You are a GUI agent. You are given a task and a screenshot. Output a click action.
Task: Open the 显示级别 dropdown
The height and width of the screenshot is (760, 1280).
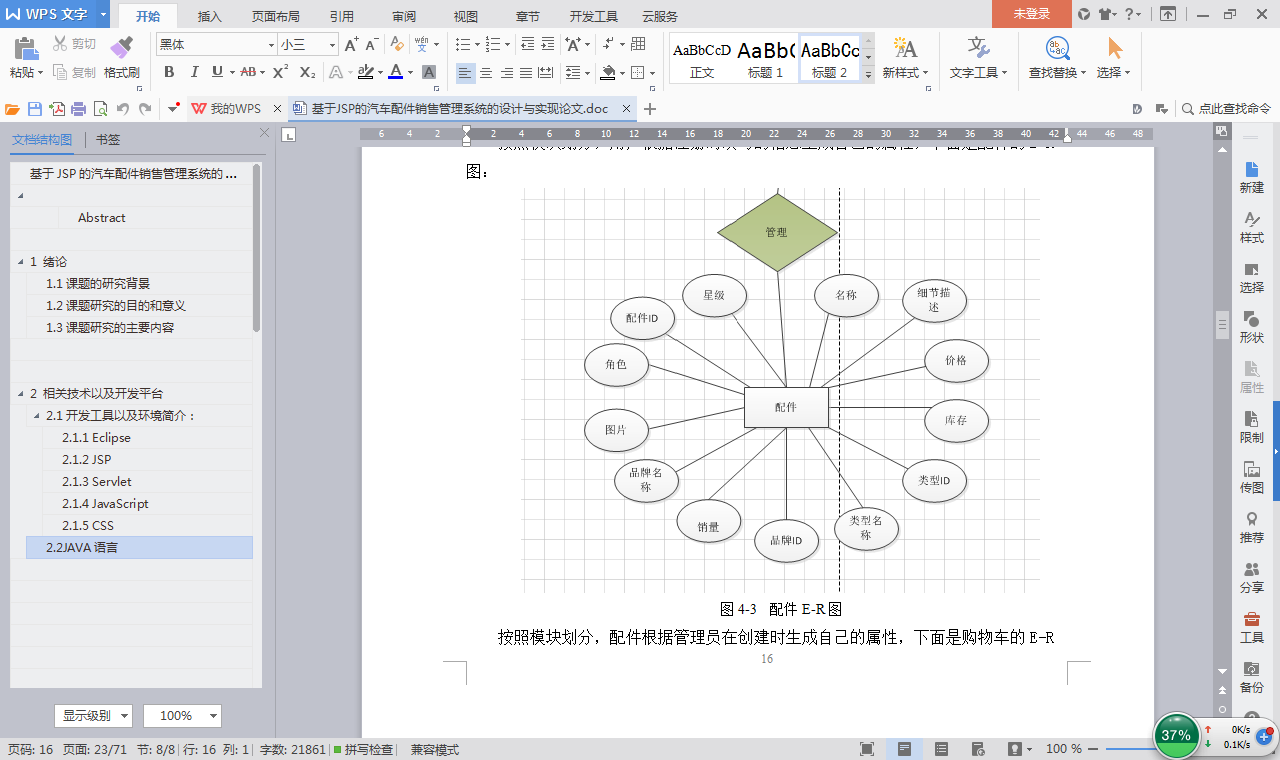point(93,716)
